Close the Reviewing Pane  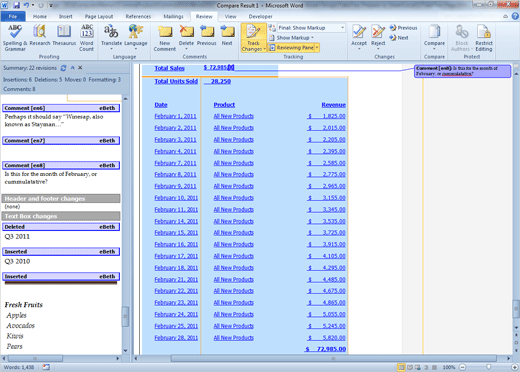[x=80, y=68]
